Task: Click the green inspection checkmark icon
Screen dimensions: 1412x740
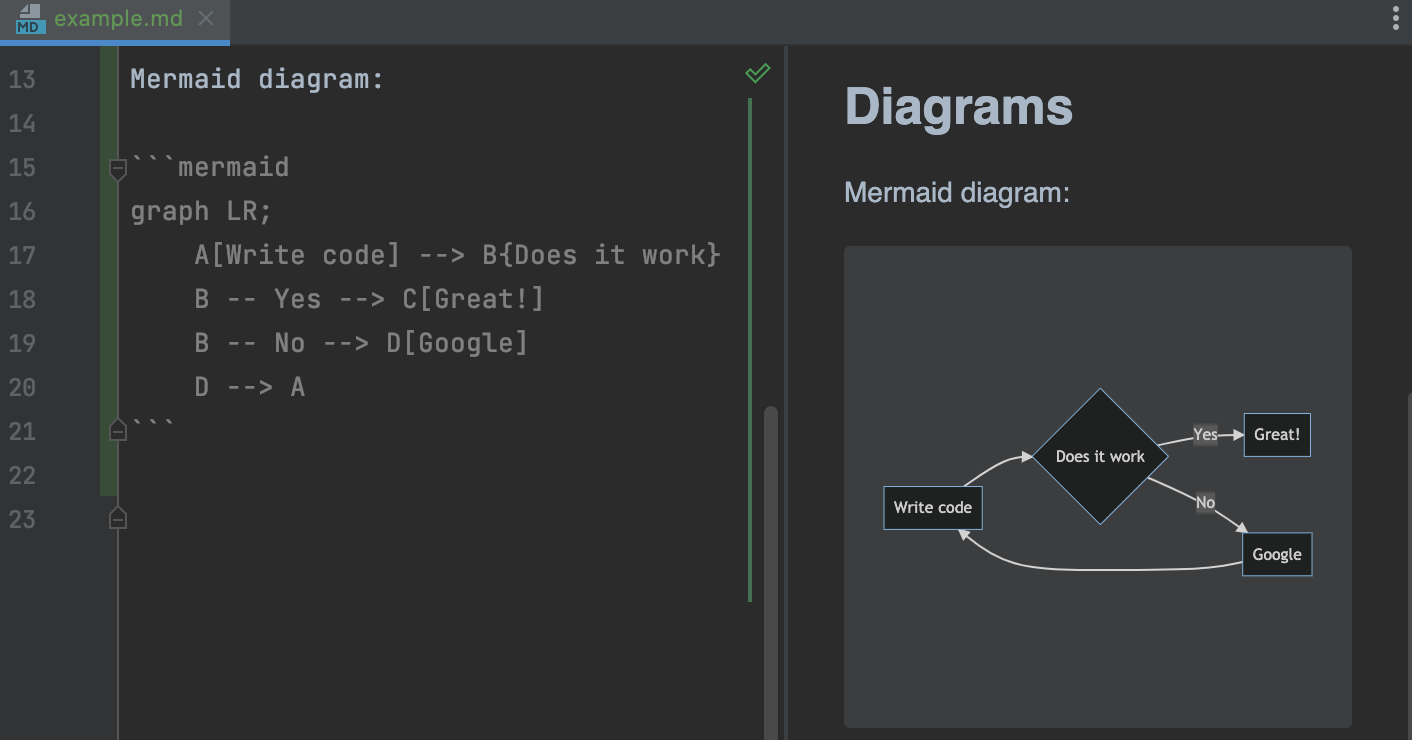Action: 758,73
